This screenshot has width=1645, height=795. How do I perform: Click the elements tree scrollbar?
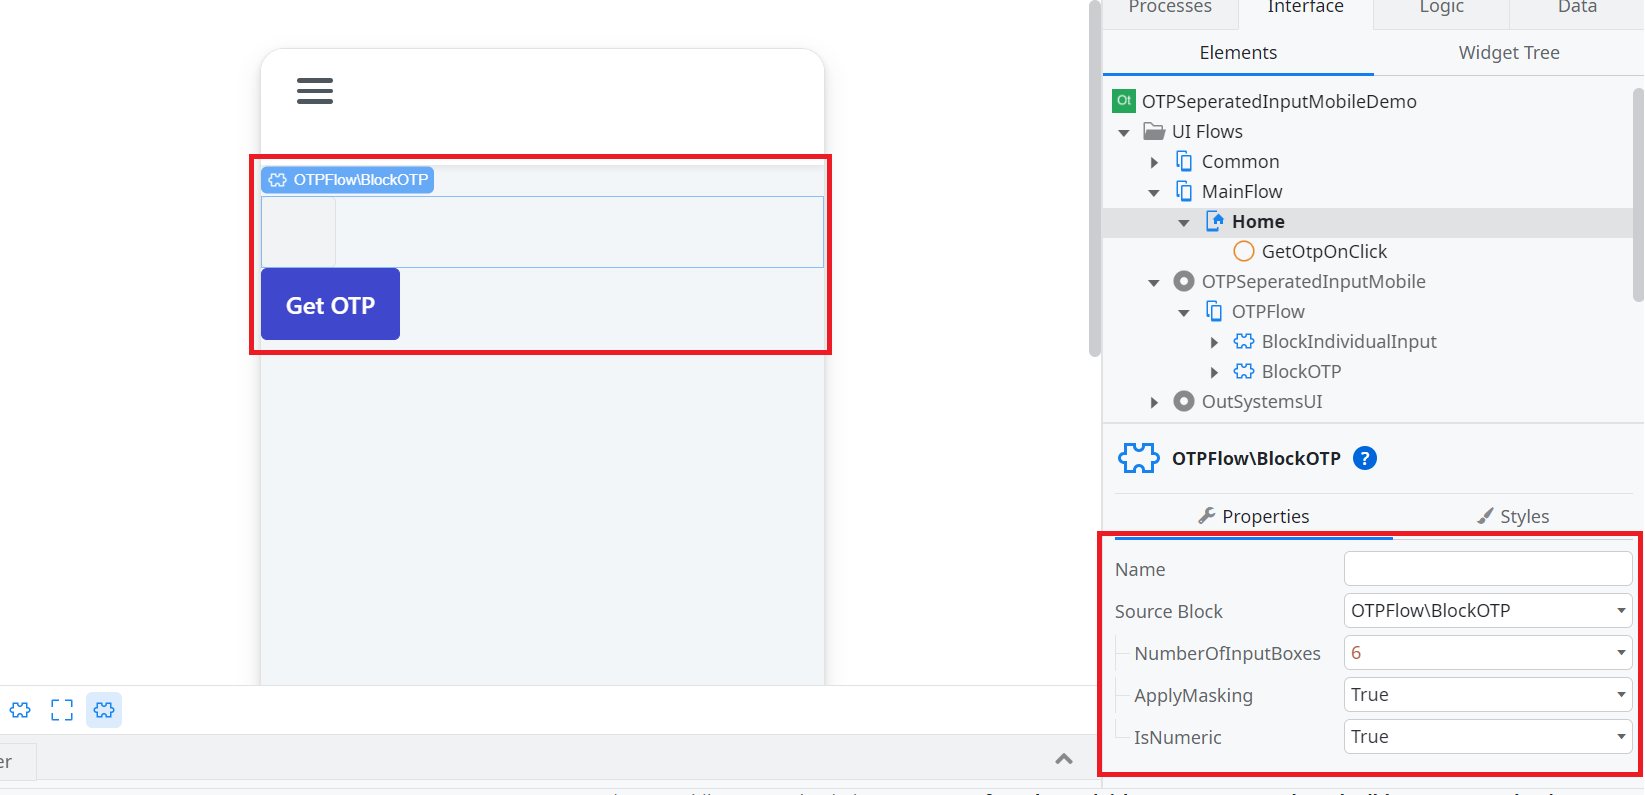click(x=1638, y=195)
